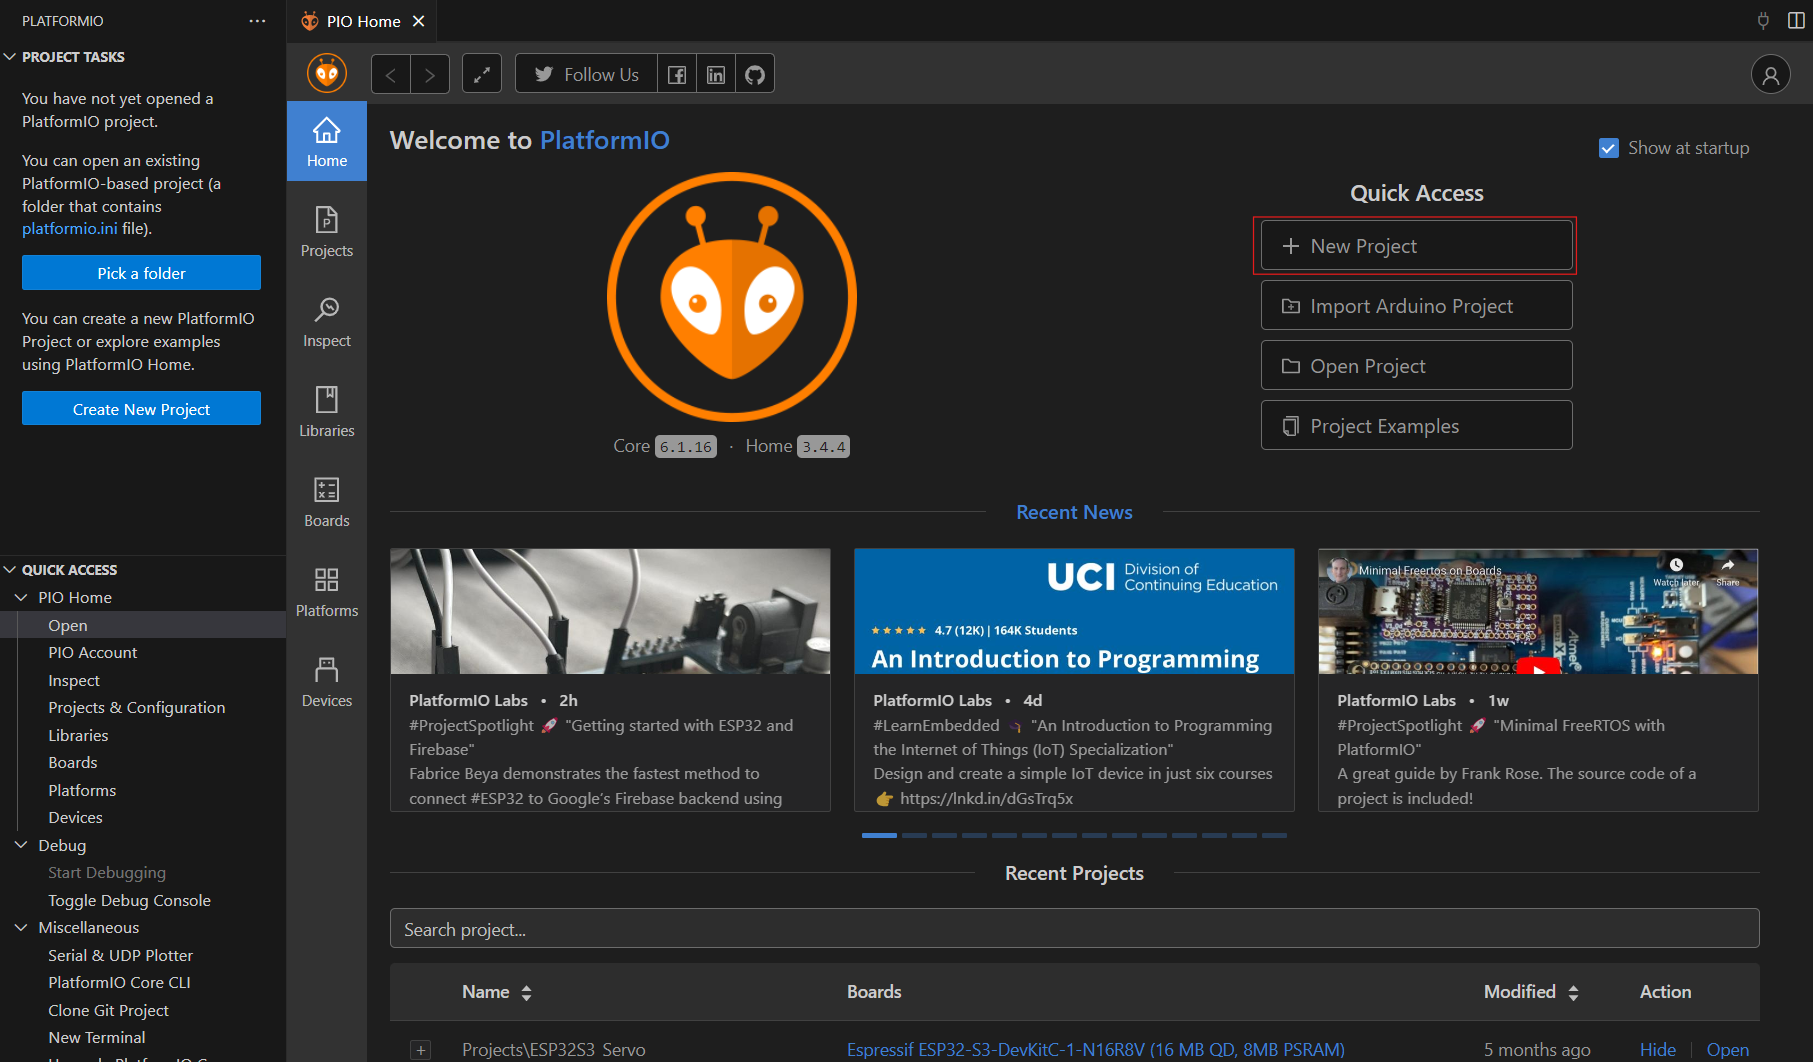Open the LinkedIn icon link
The height and width of the screenshot is (1062, 1813).
[x=716, y=74]
